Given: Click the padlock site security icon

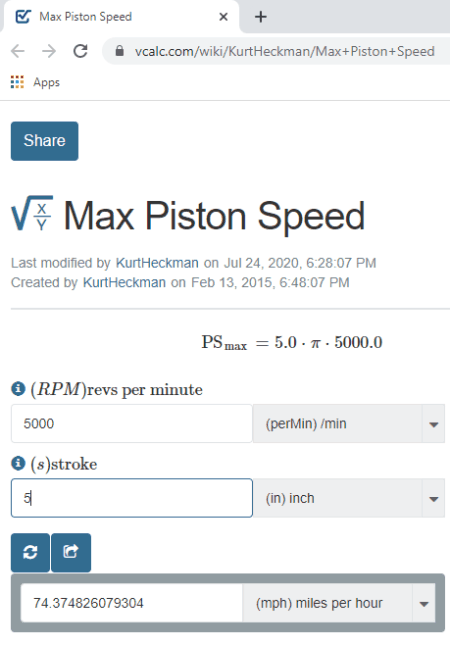Looking at the screenshot, I should click(x=120, y=51).
